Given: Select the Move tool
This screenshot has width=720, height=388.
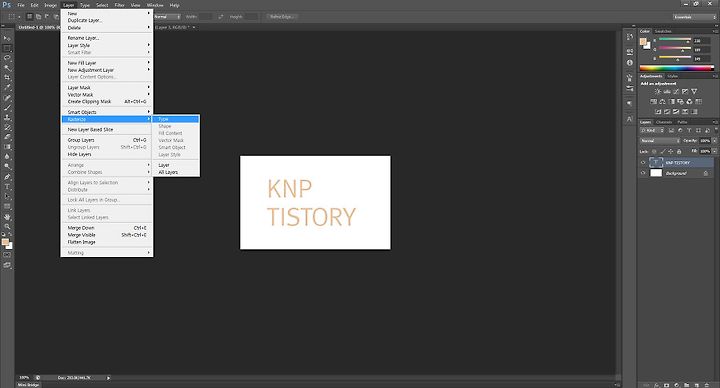Looking at the screenshot, I should 7,38.
